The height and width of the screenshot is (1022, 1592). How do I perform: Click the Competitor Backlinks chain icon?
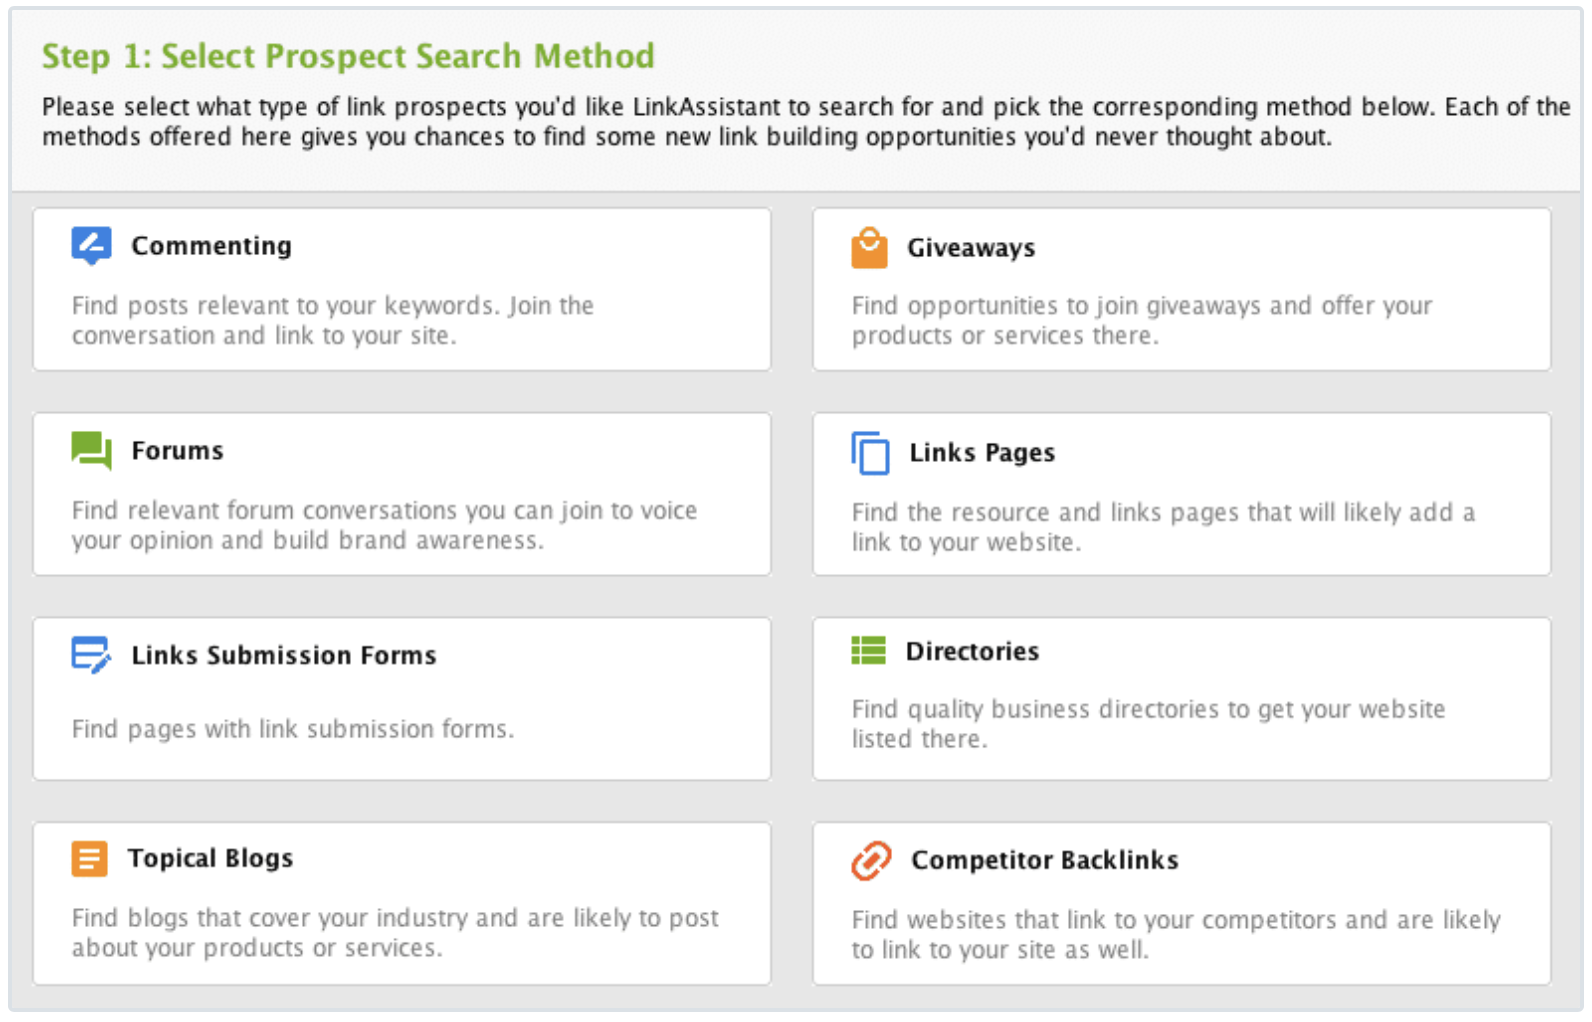[871, 860]
